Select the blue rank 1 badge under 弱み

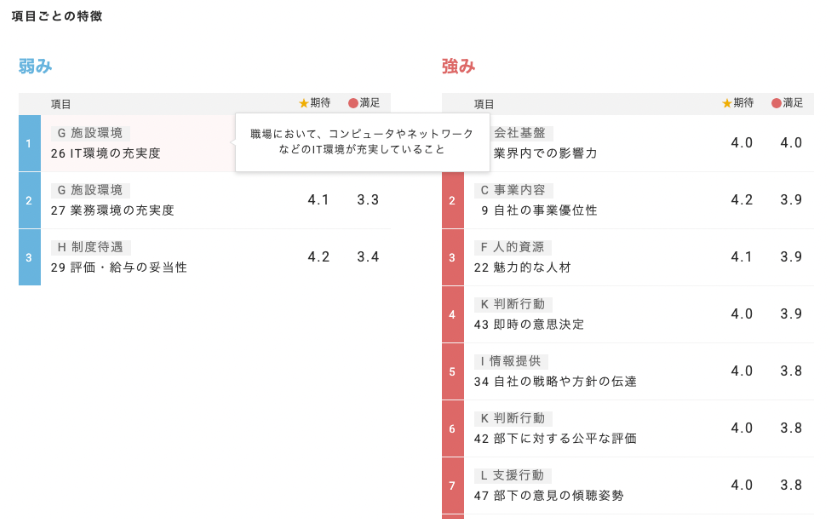29,143
